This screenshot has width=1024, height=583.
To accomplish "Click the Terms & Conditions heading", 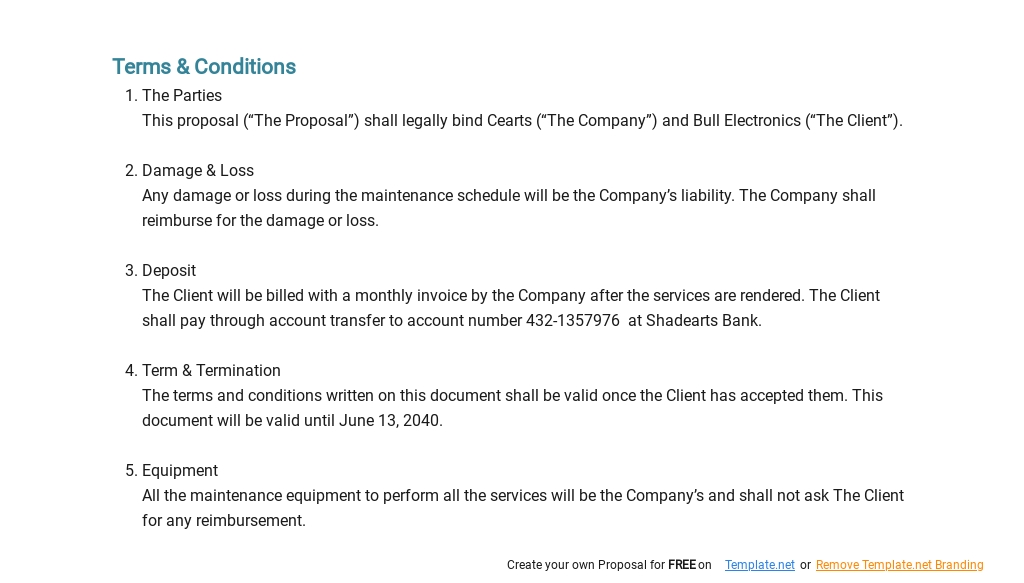I will pyautogui.click(x=204, y=67).
